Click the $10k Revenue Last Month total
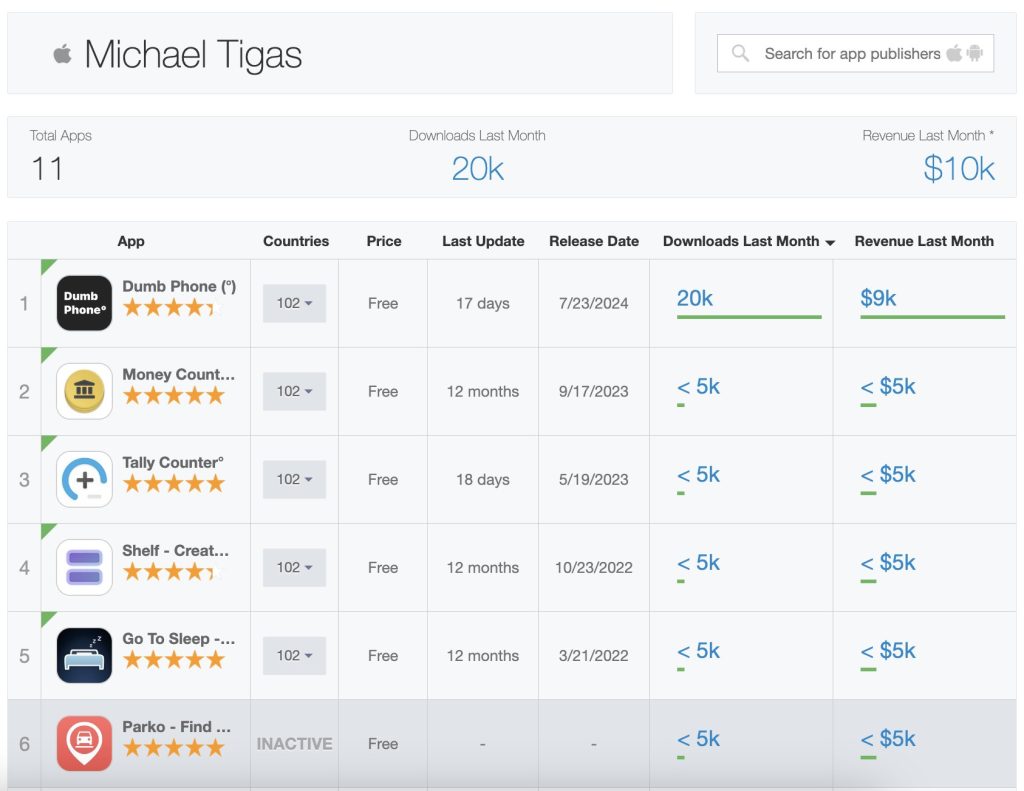Viewport: 1024px width, 791px height. pyautogui.click(x=958, y=169)
